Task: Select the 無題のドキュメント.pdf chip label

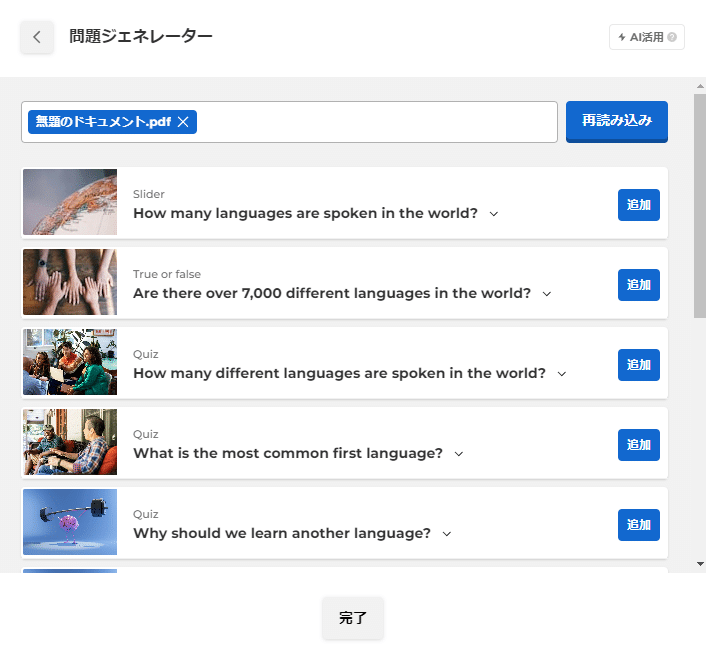Action: 103,122
